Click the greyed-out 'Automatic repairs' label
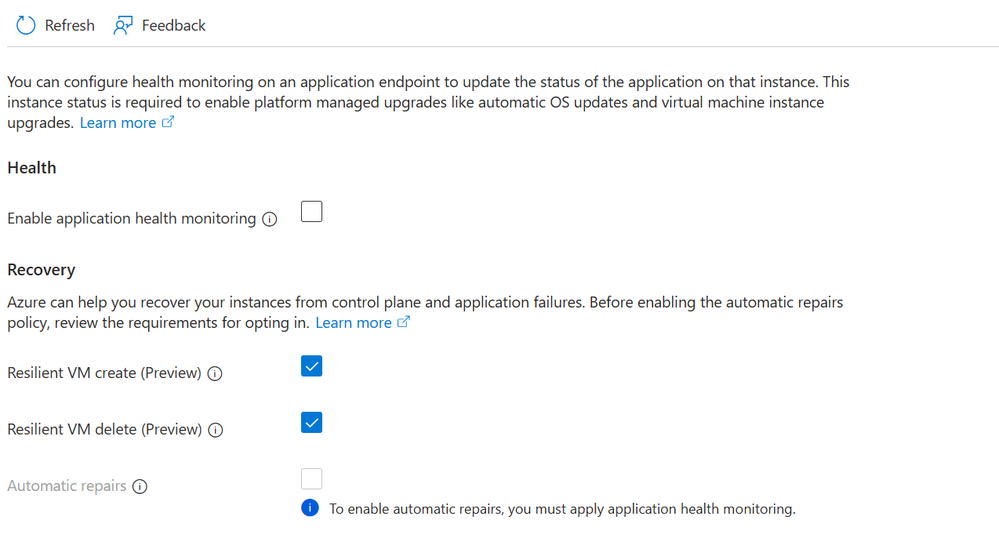The width and height of the screenshot is (999, 553). pyautogui.click(x=67, y=486)
